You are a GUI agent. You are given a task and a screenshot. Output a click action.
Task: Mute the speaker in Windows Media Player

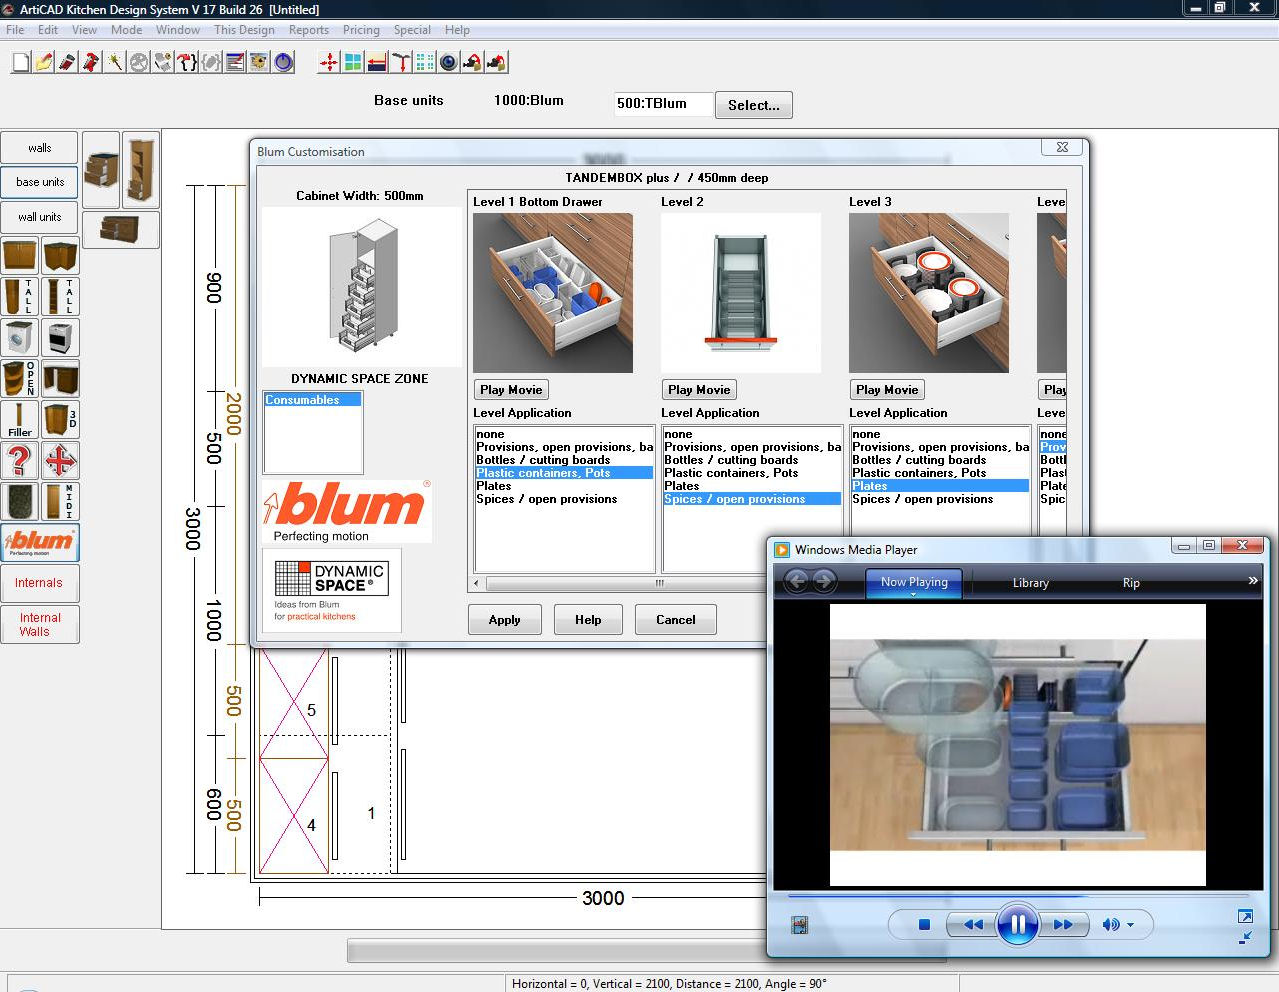(x=1110, y=925)
